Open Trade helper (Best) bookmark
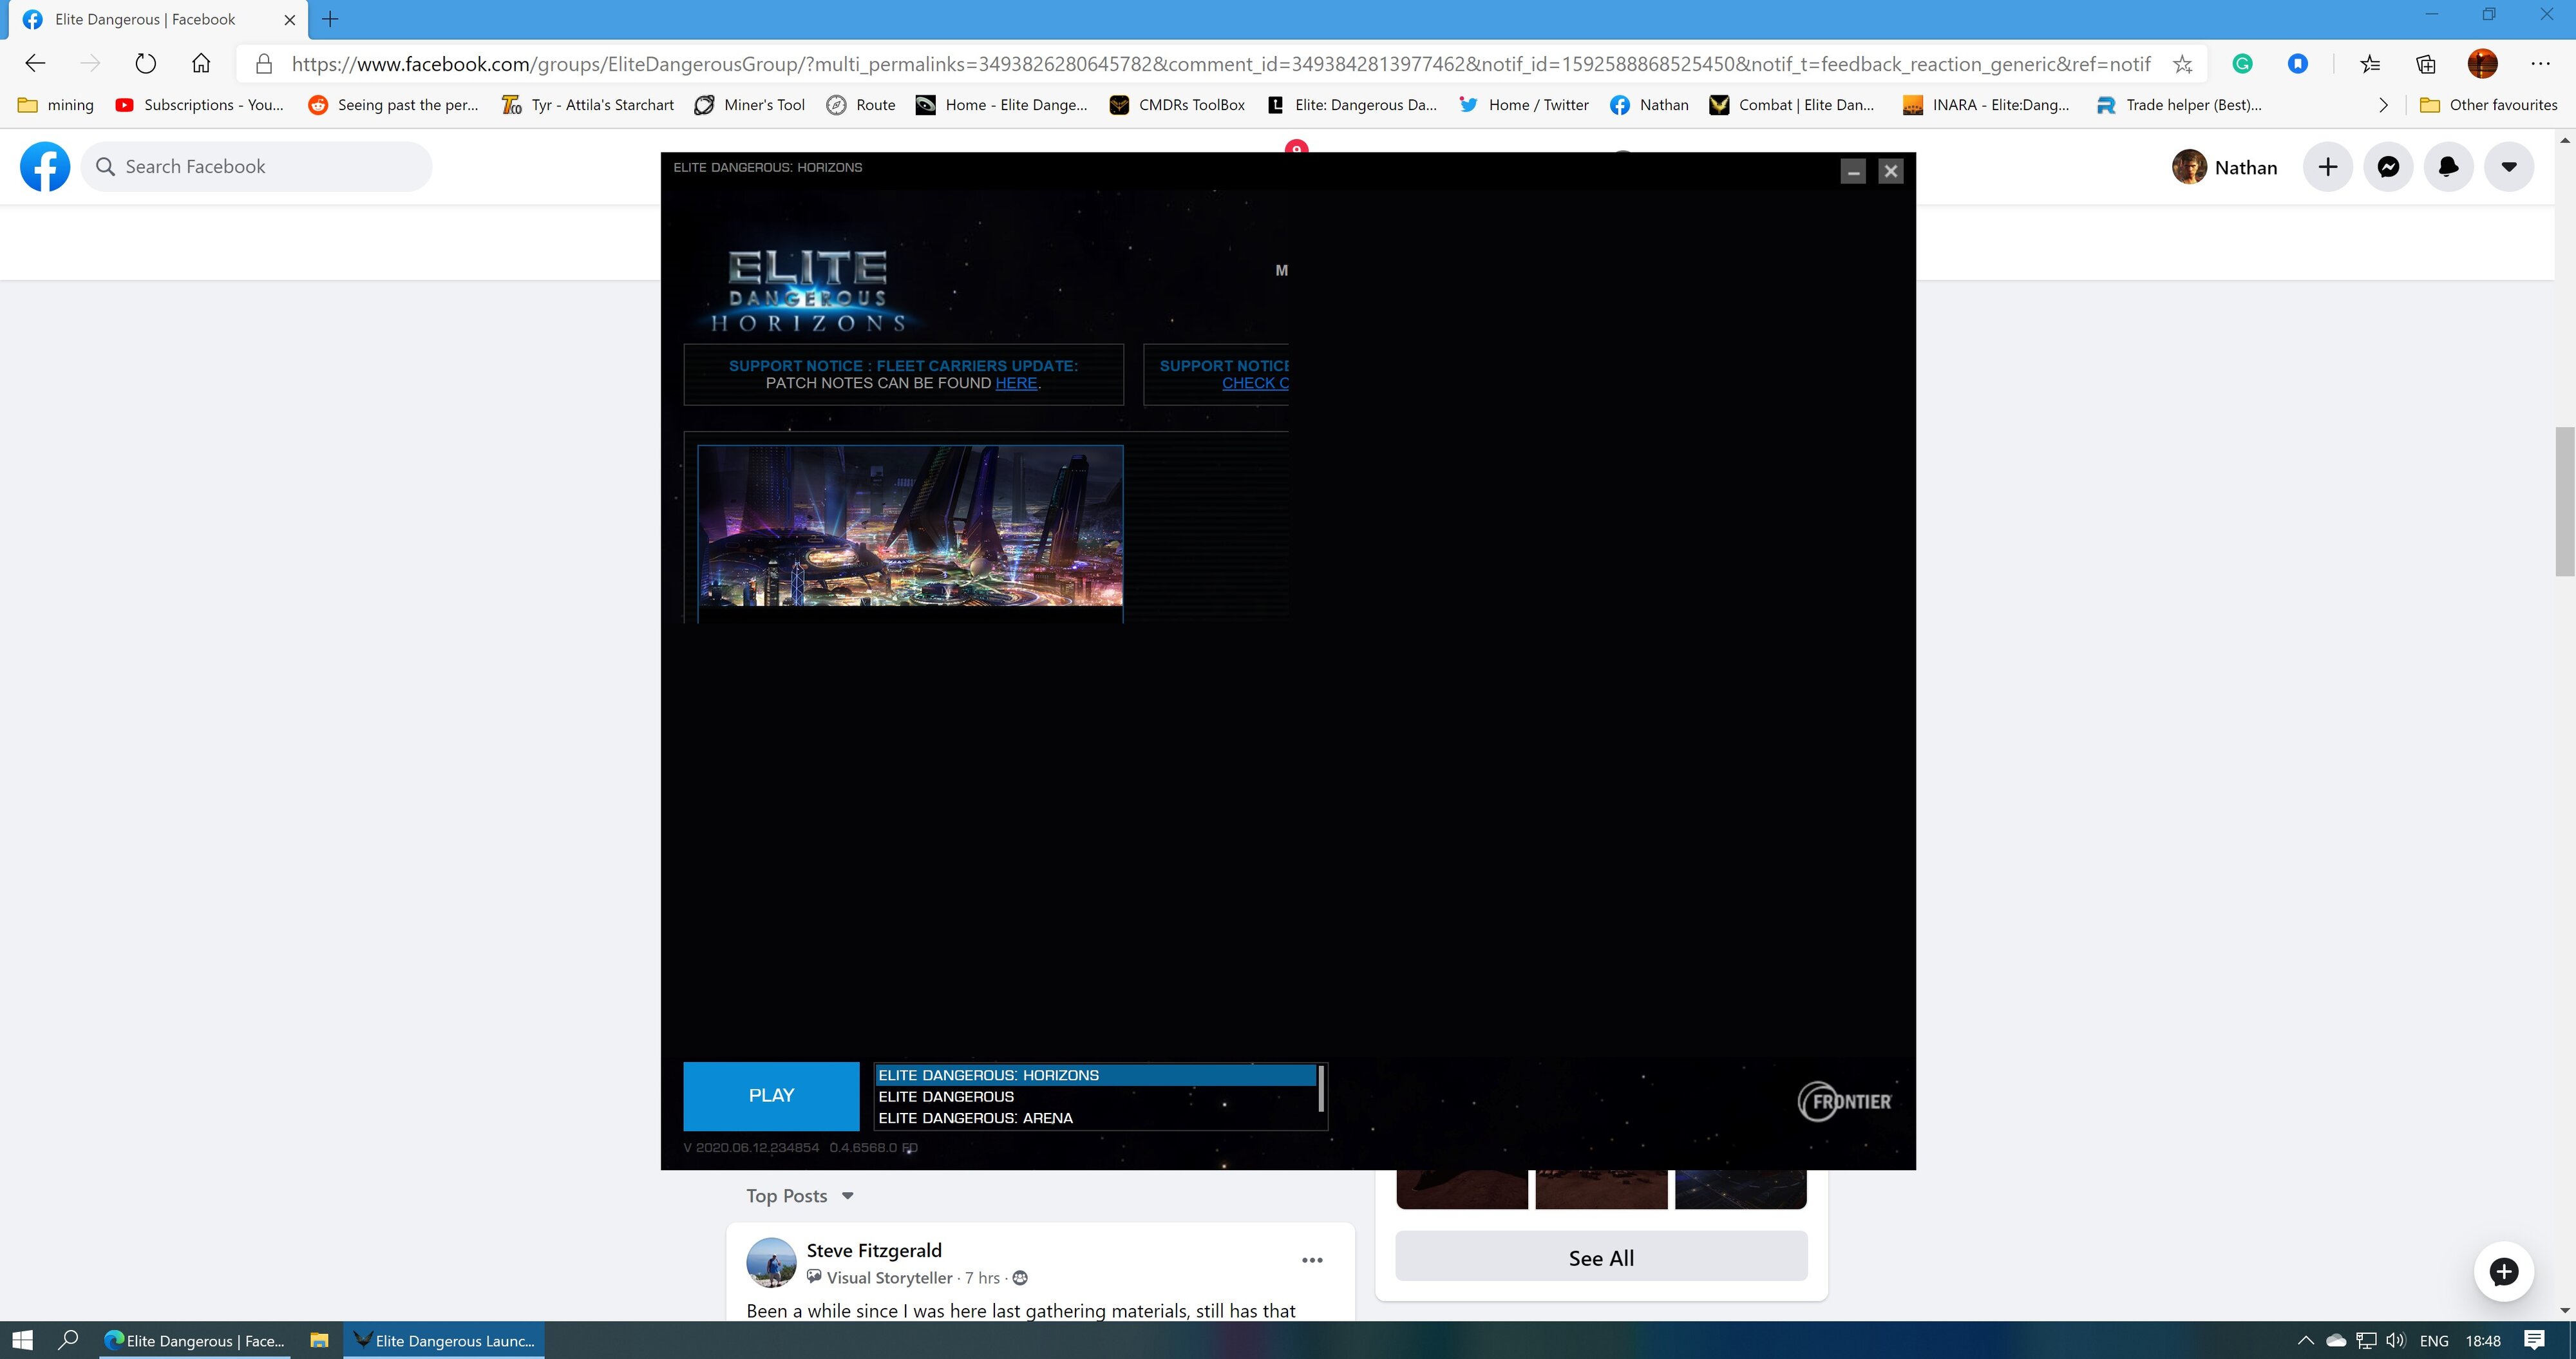 point(2179,105)
